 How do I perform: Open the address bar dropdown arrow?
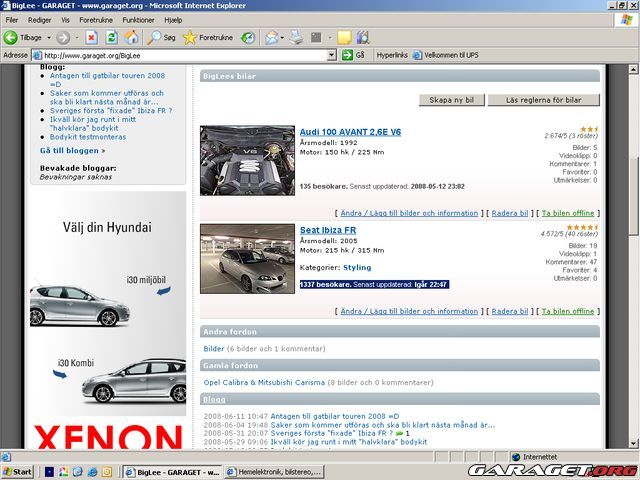click(x=331, y=55)
